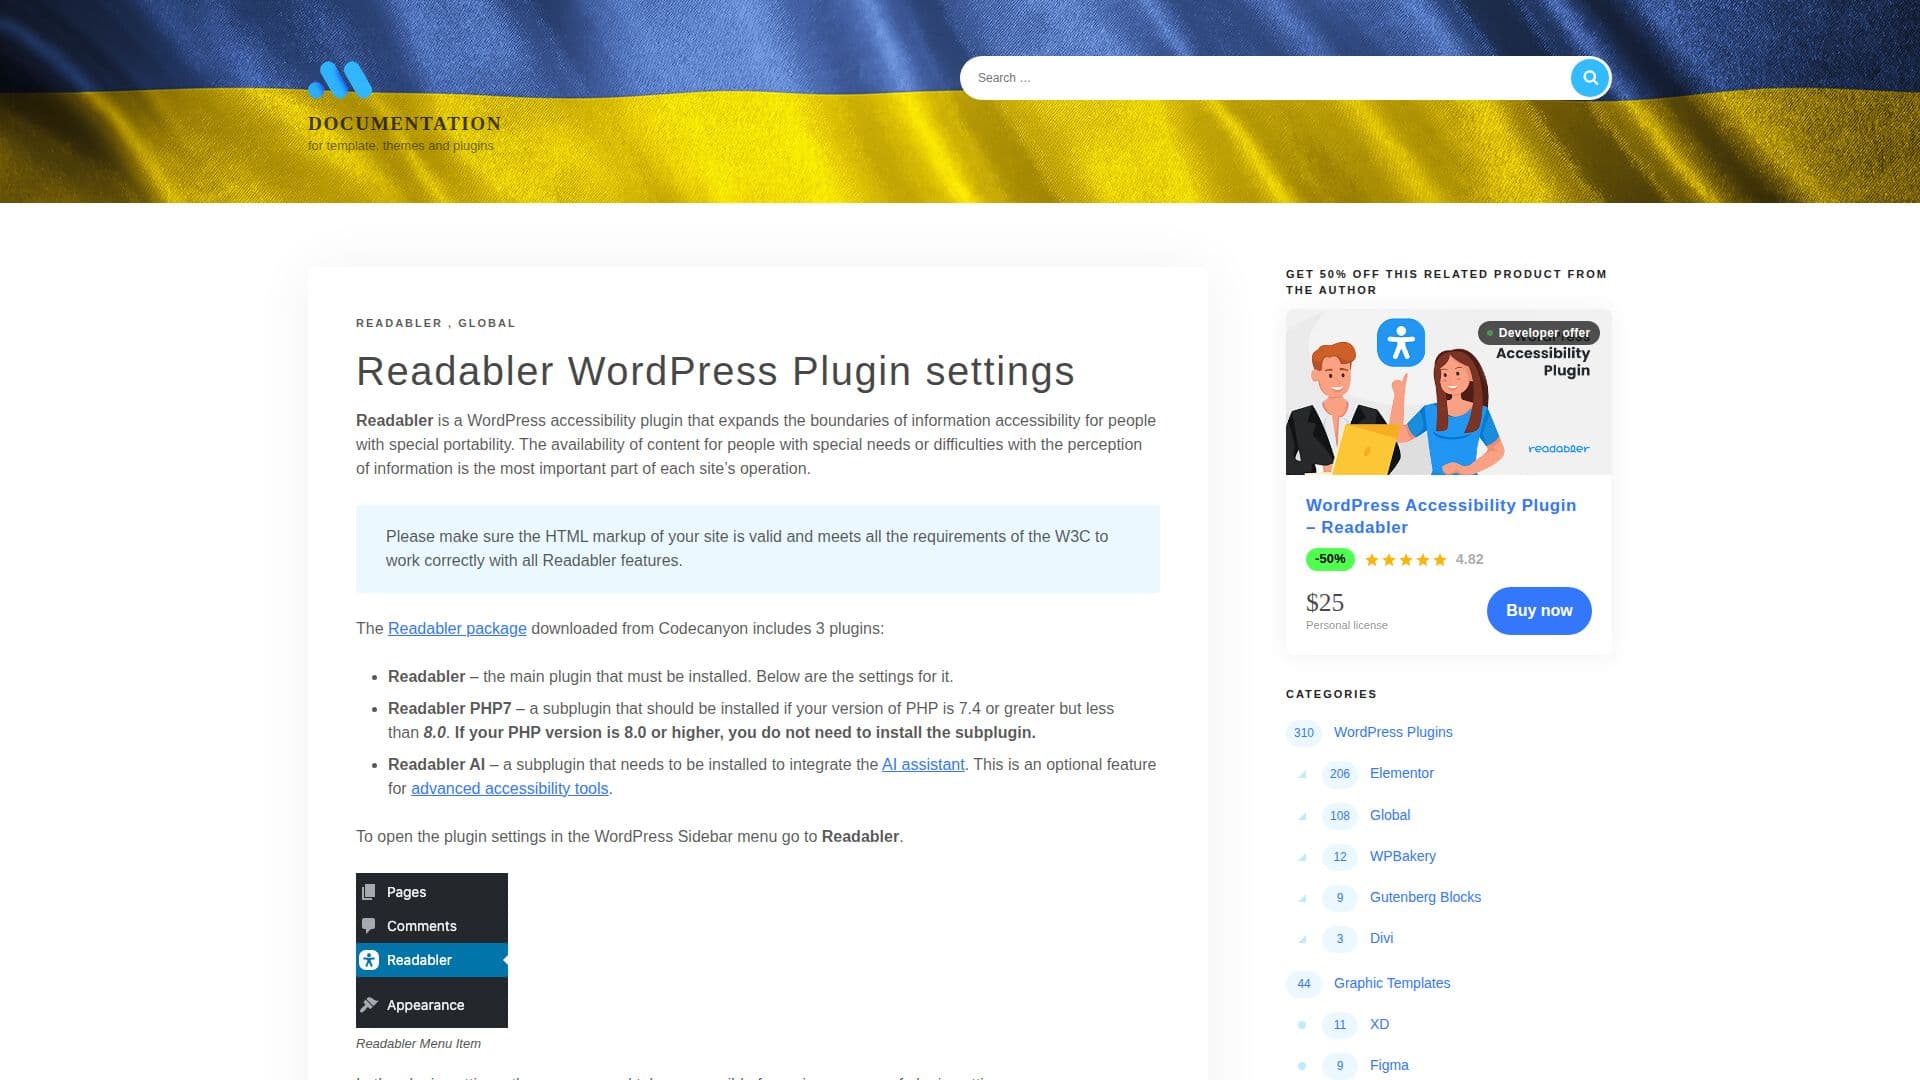Follow the Readabler package link
1920x1080 pixels.
pyautogui.click(x=457, y=628)
